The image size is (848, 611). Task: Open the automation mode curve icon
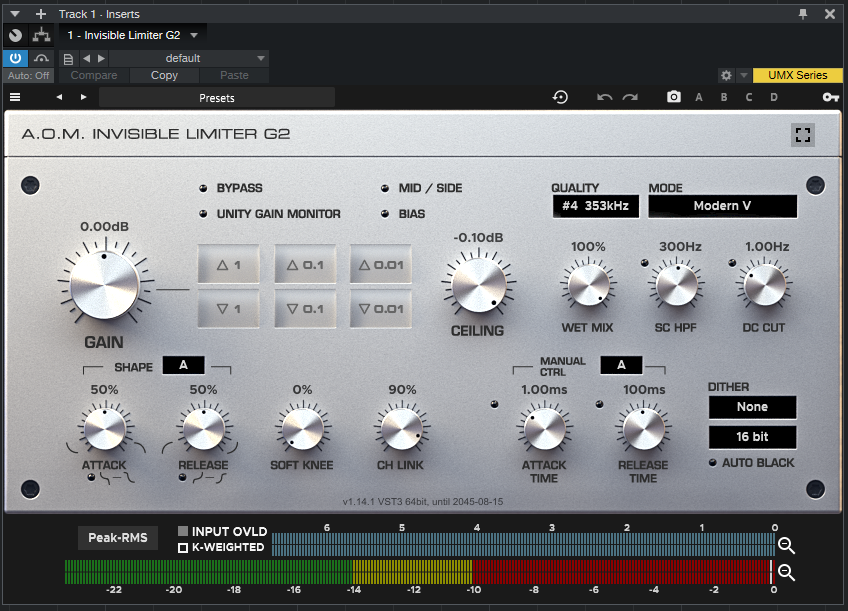click(x=41, y=58)
